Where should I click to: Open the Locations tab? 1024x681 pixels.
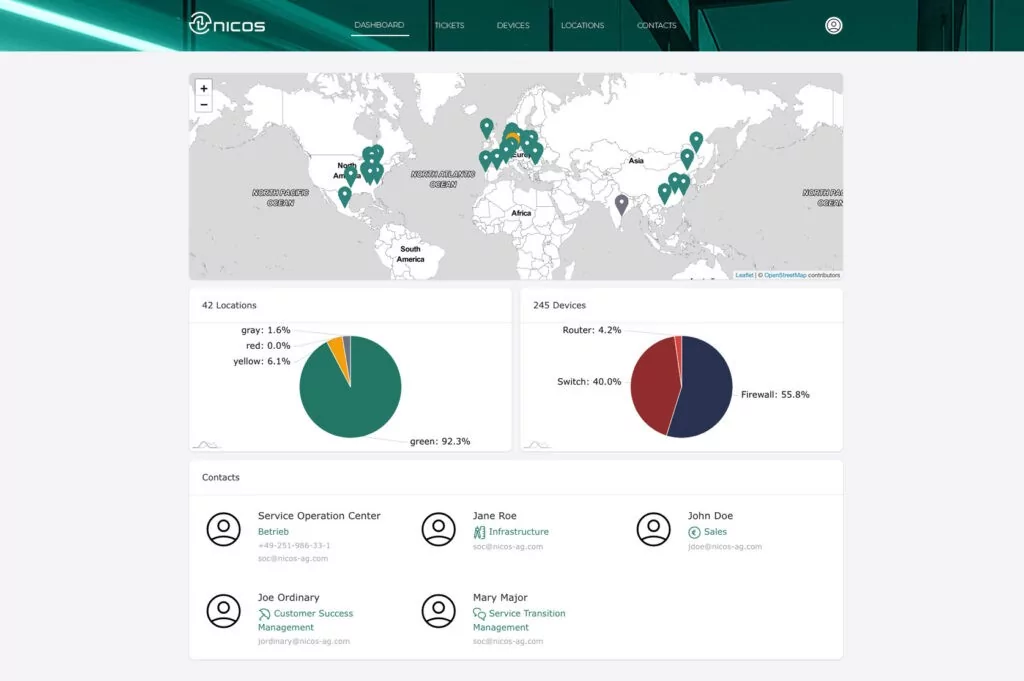click(583, 25)
